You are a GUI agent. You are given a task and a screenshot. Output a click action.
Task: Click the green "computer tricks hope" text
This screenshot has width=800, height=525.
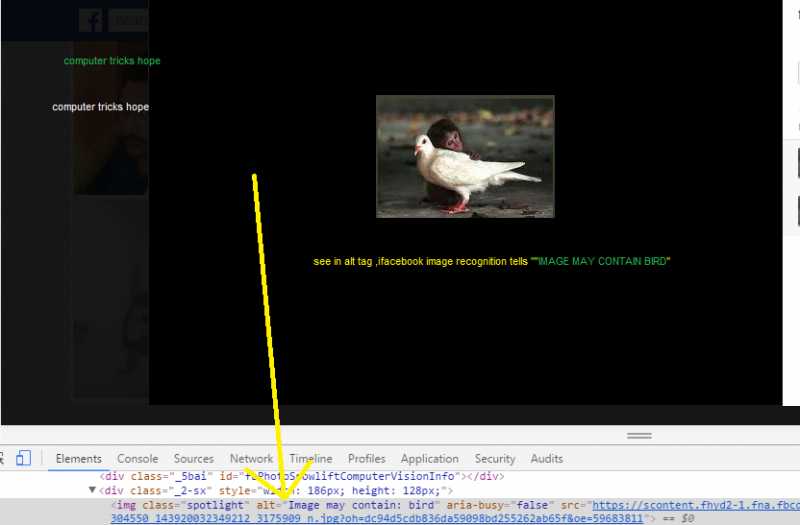pyautogui.click(x=112, y=61)
